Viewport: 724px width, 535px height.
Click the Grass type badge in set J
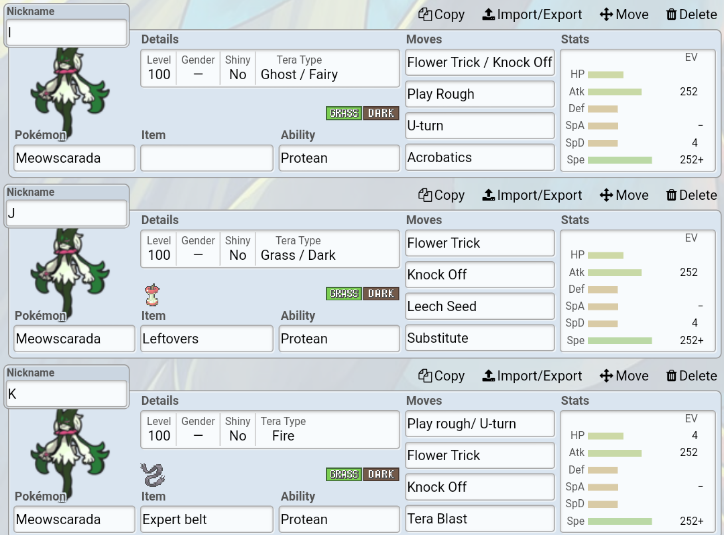[x=344, y=294]
